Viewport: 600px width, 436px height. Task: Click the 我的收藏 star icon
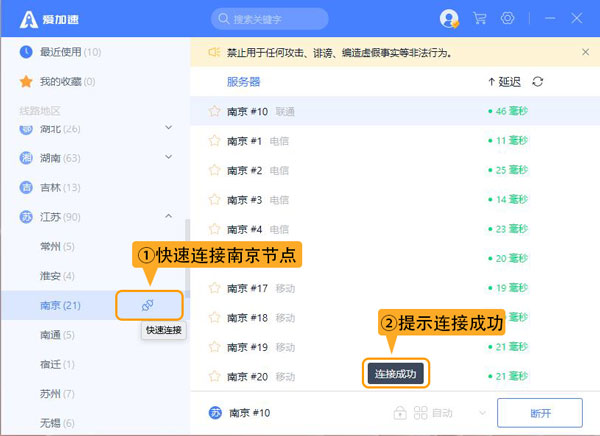click(26, 81)
